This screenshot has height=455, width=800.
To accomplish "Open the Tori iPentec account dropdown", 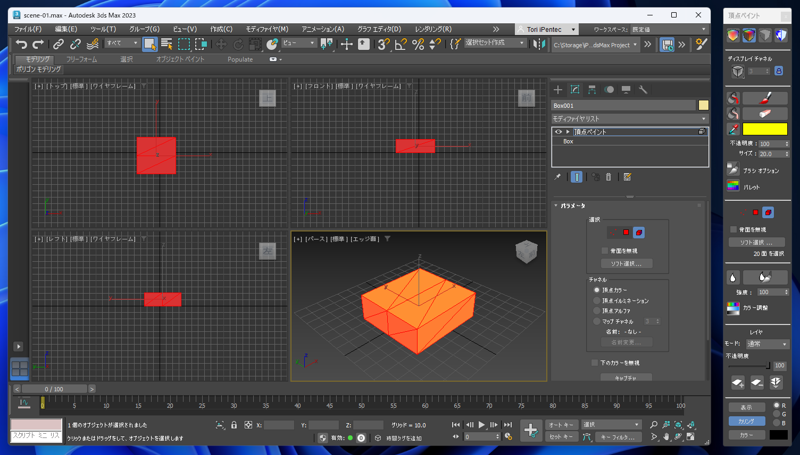I will [x=547, y=30].
